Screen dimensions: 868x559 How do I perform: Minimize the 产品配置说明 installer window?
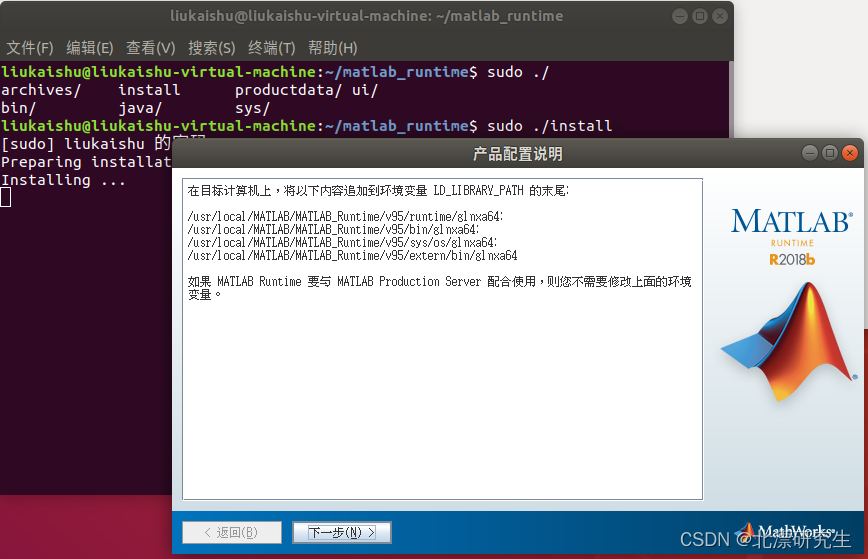pyautogui.click(x=810, y=153)
